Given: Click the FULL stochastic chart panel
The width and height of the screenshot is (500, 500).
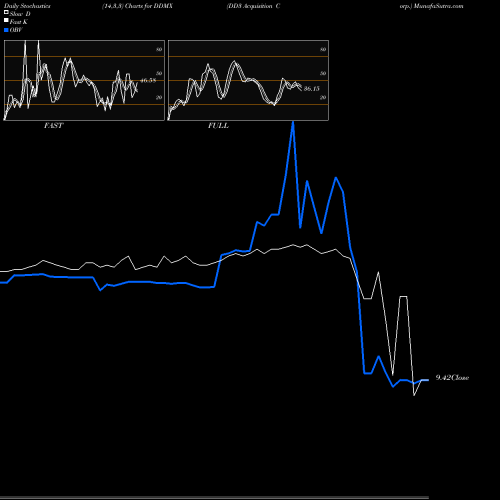Looking at the screenshot, I should (x=248, y=80).
